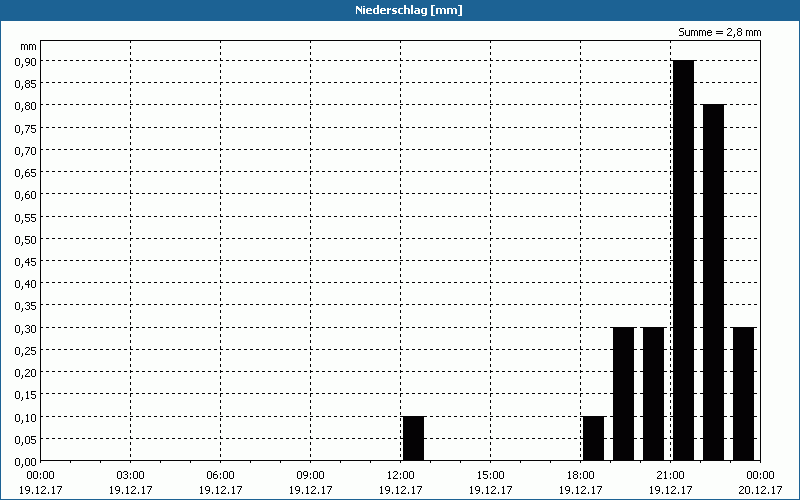Screen dimensions: 800x500
Task: Click the 21:00 x-axis label
Action: coord(670,476)
